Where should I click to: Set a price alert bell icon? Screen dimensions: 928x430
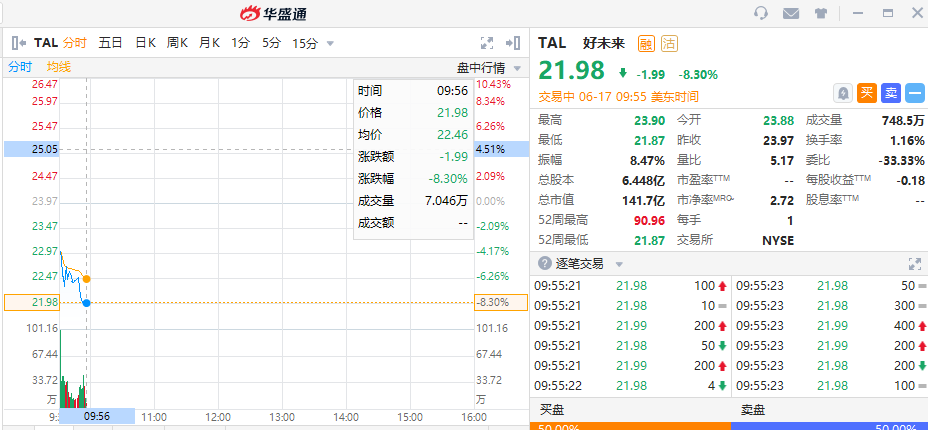[843, 93]
